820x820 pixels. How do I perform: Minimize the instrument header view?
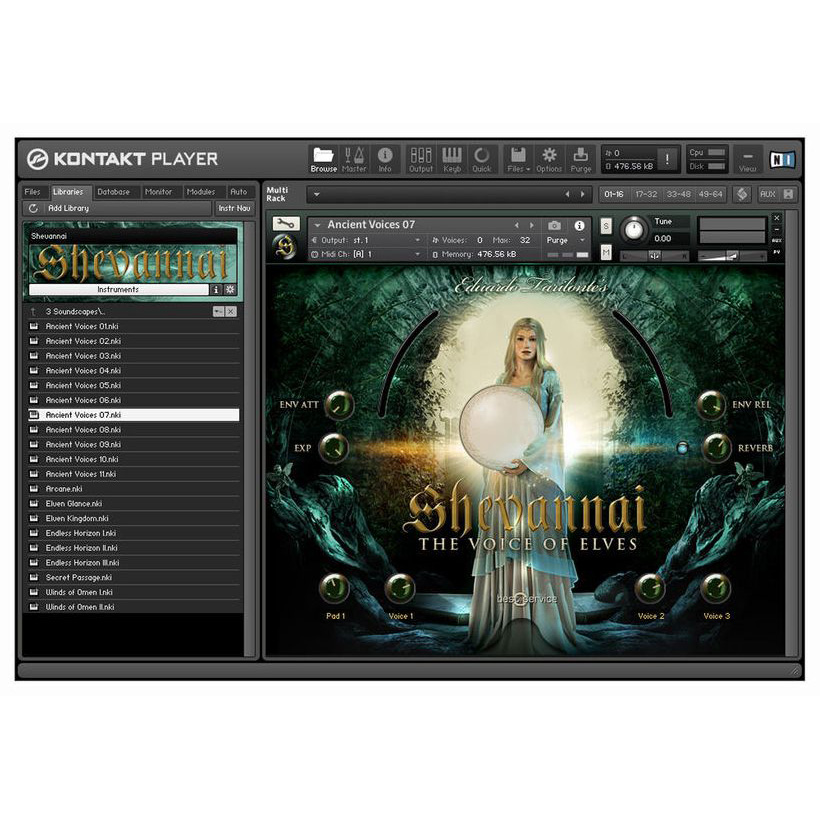(777, 229)
